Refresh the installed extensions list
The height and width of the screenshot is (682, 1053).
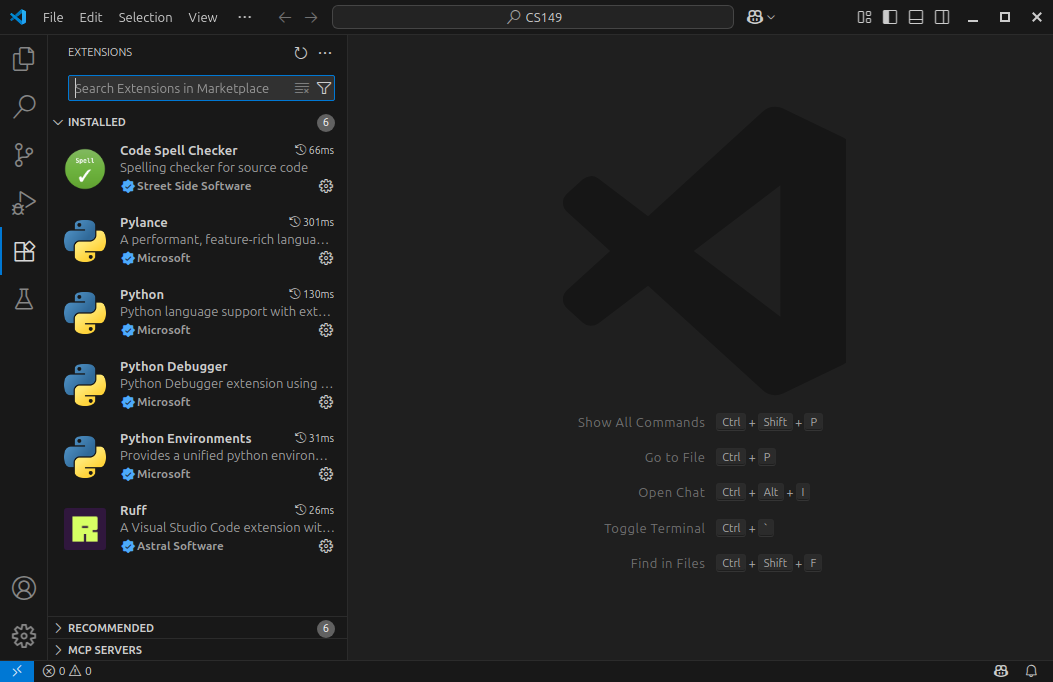[x=301, y=52]
